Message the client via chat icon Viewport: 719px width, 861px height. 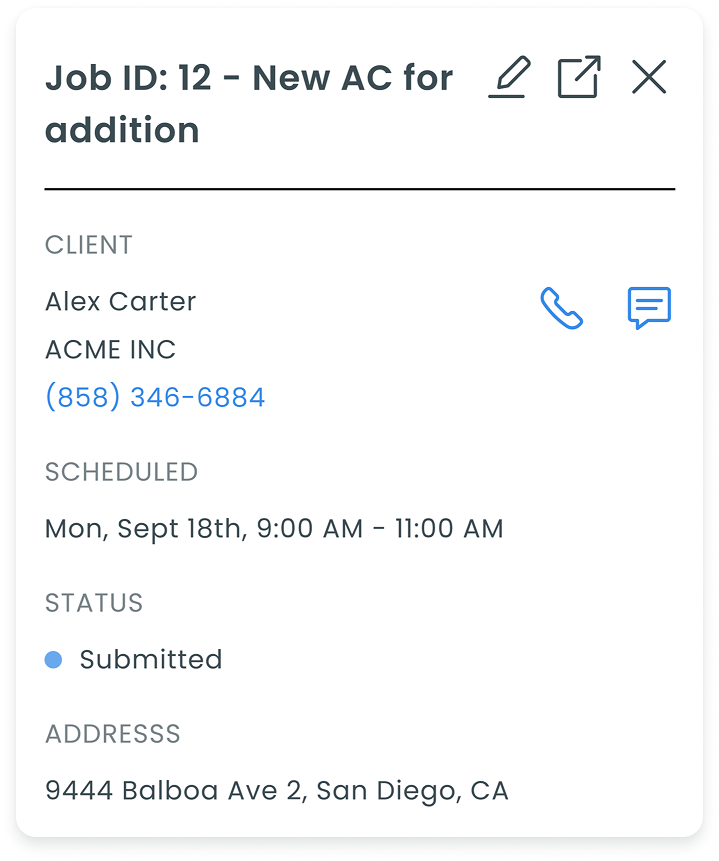pos(649,308)
